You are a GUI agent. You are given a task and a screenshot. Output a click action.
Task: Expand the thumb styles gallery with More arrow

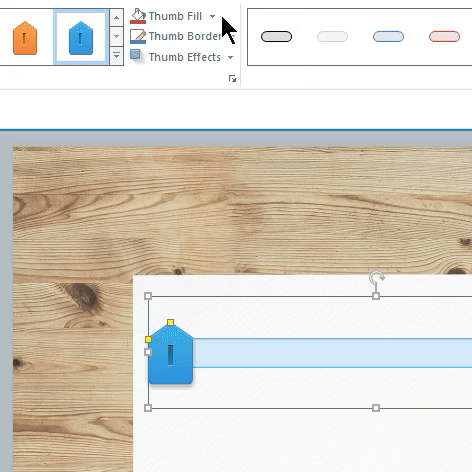click(x=116, y=55)
